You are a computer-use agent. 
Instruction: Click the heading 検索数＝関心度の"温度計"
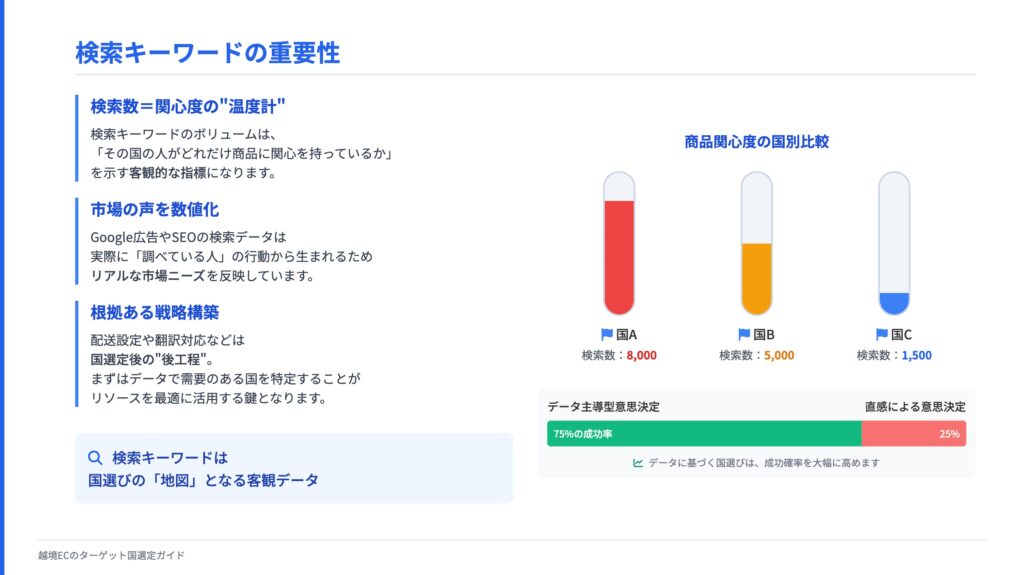[x=188, y=107]
